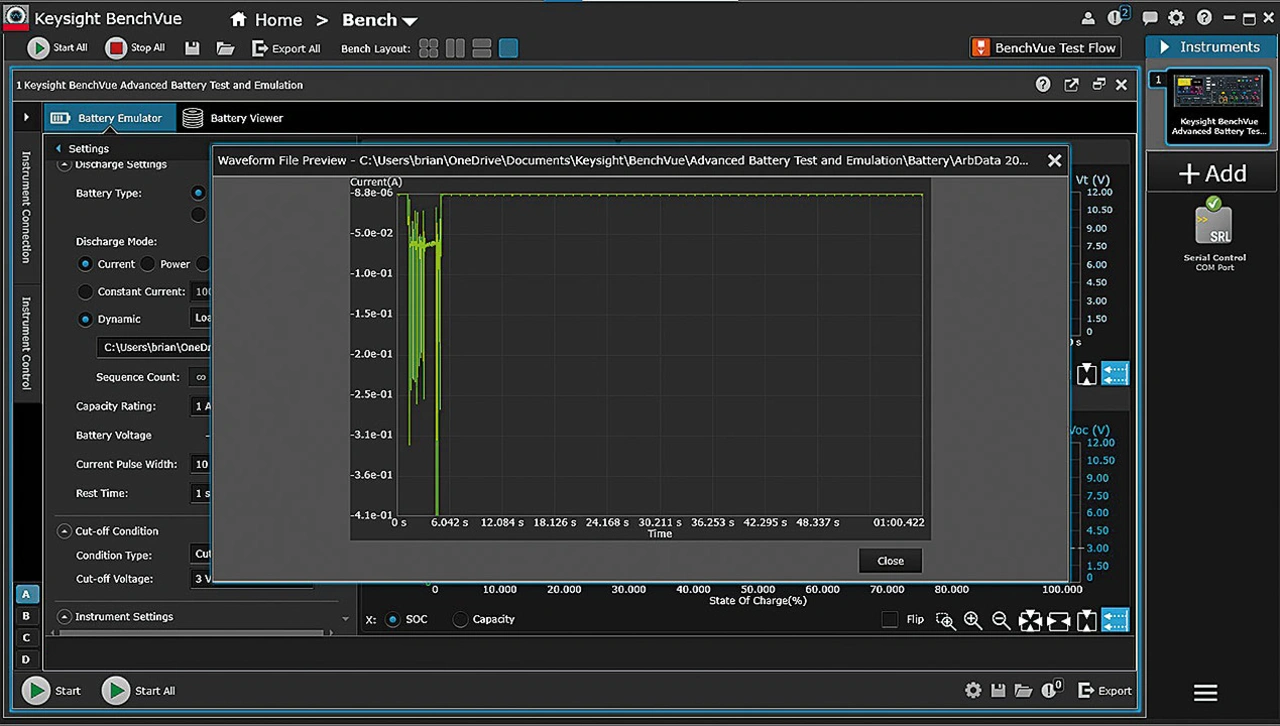The width and height of the screenshot is (1280, 726).
Task: Enable the Flip checkbox
Action: (x=890, y=620)
